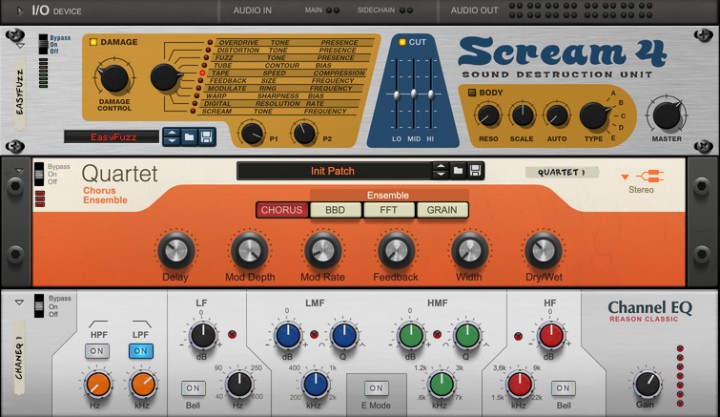The height and width of the screenshot is (417, 720).
Task: Select the FFT ensemble tab
Action: pyautogui.click(x=388, y=210)
